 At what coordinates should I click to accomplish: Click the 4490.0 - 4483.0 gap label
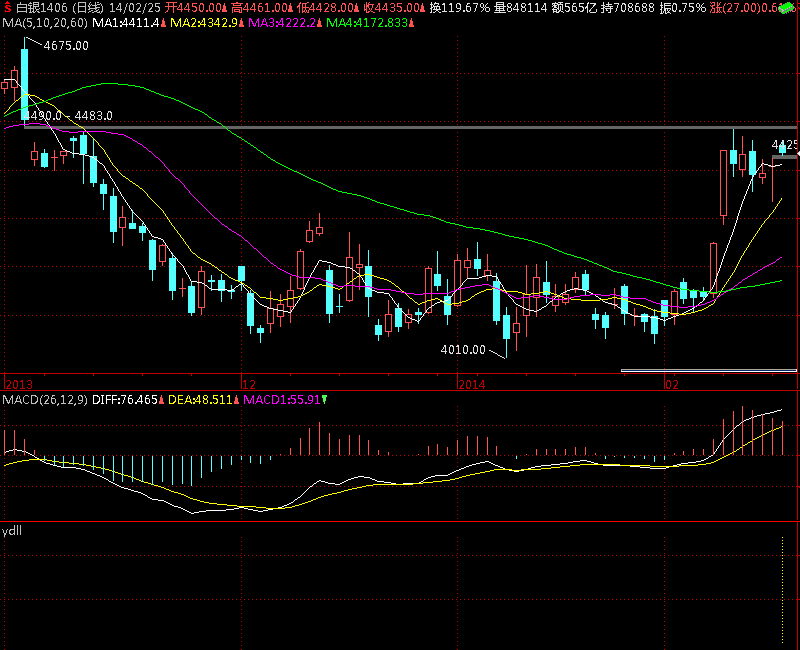tap(68, 116)
